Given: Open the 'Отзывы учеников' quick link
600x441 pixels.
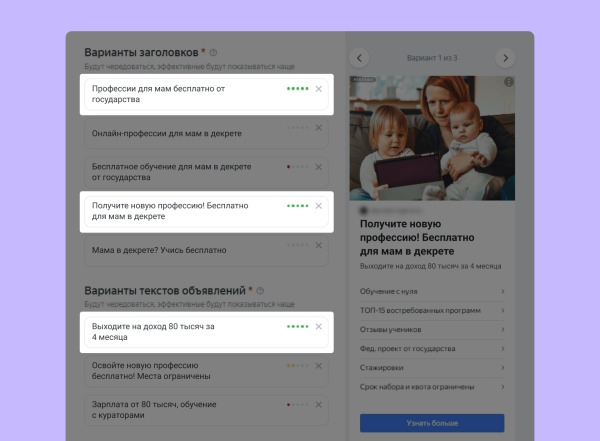Looking at the screenshot, I should click(x=431, y=329).
